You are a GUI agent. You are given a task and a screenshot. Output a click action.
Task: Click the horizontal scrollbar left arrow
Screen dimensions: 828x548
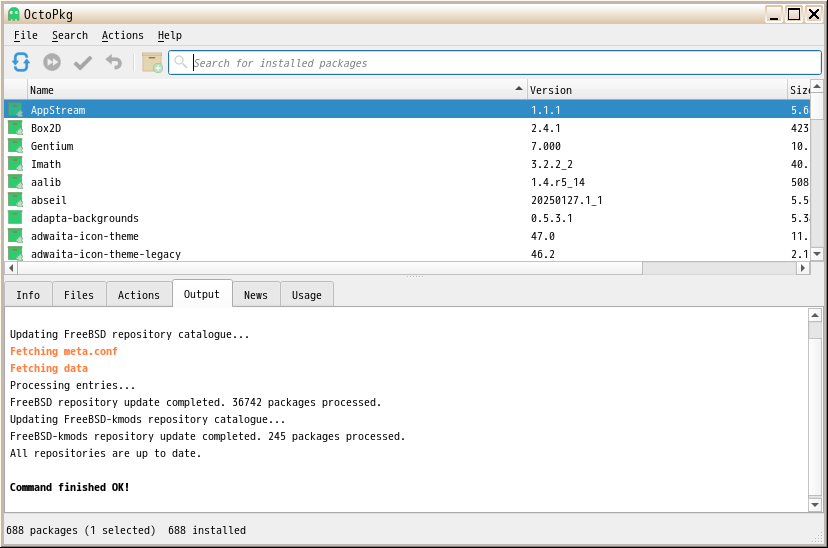click(x=11, y=268)
